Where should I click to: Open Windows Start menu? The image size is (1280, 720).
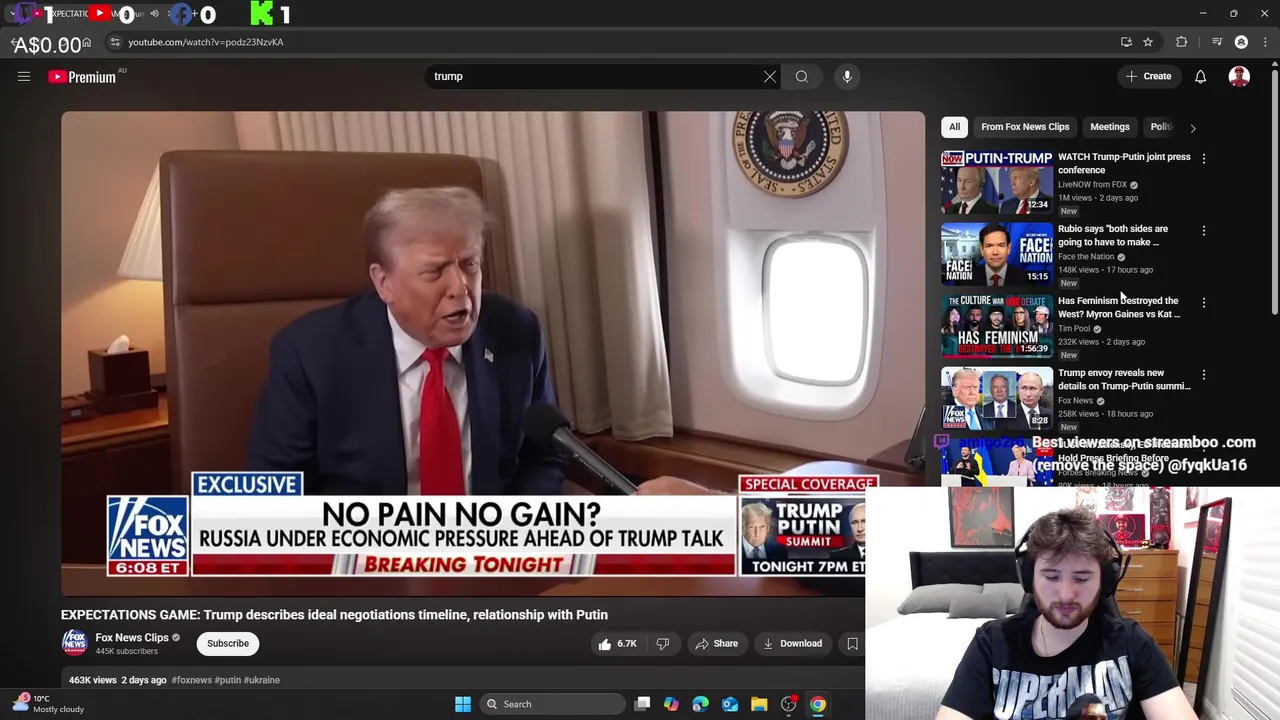pyautogui.click(x=463, y=704)
